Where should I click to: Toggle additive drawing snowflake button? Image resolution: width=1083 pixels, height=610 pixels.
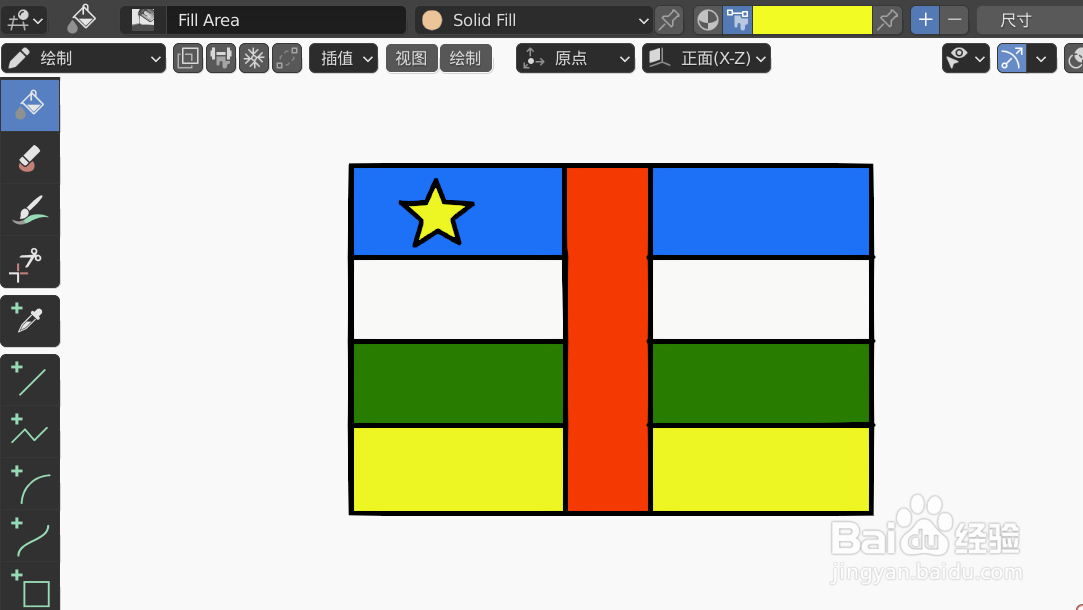tap(254, 58)
